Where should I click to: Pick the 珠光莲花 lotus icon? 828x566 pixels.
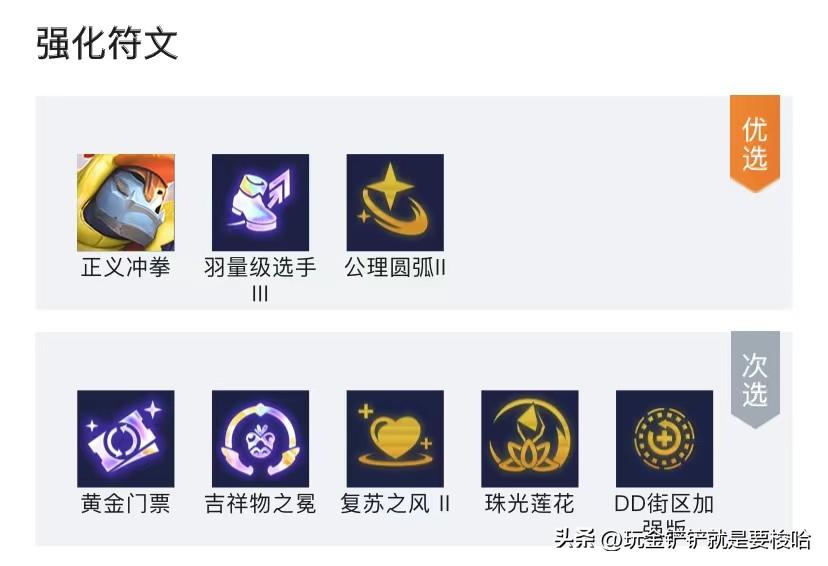pyautogui.click(x=530, y=439)
